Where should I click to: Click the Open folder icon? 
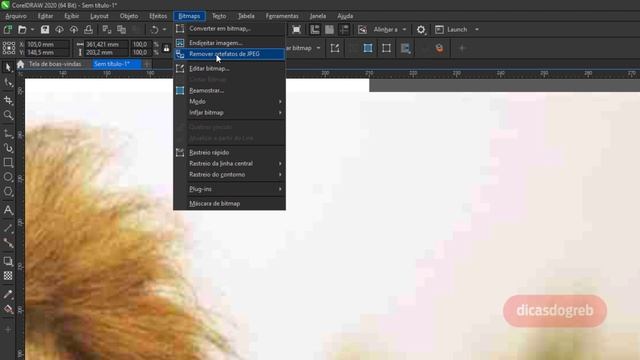pos(22,29)
